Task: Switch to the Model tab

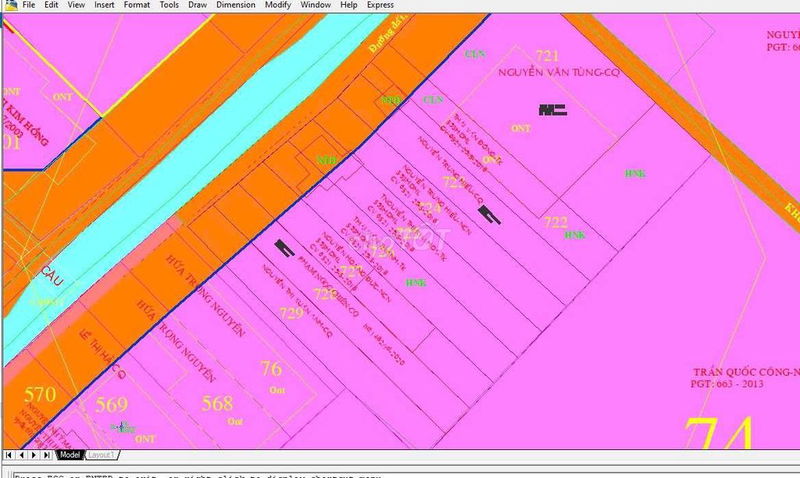Action: (69, 455)
